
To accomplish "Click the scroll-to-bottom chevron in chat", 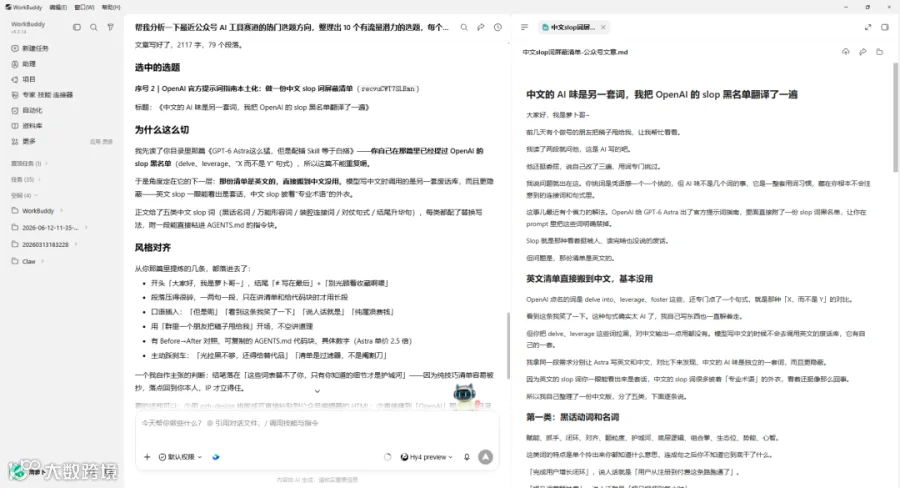I will pyautogui.click(x=317, y=391).
